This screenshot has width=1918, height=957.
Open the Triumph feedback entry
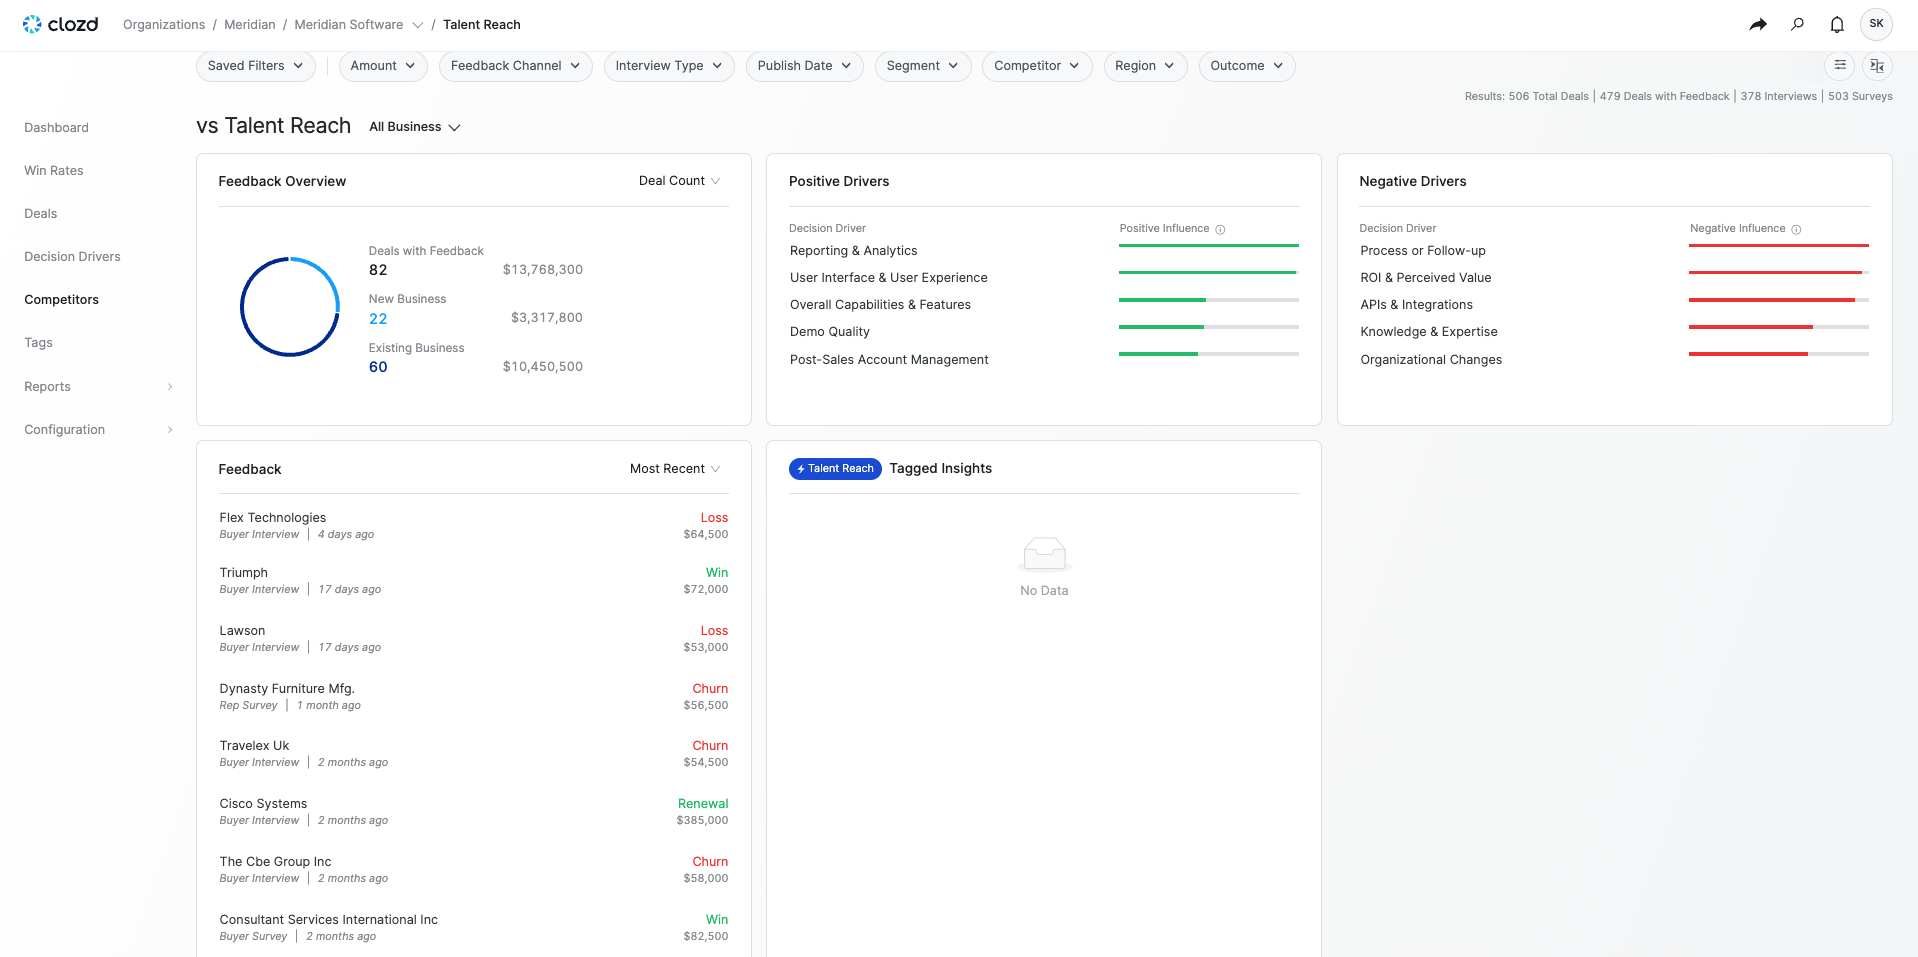[x=474, y=581]
